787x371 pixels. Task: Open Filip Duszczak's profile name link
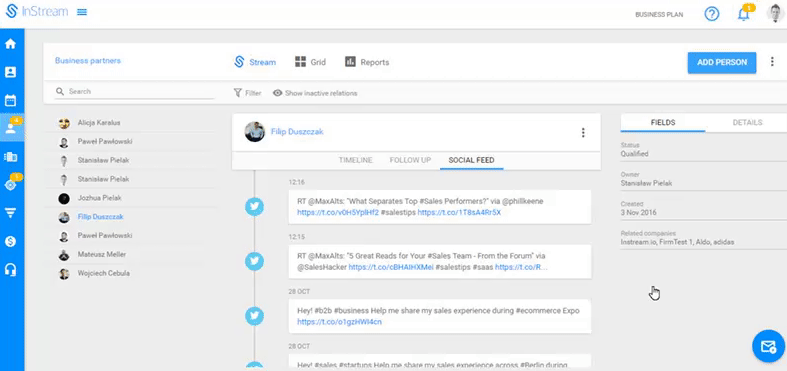click(297, 132)
